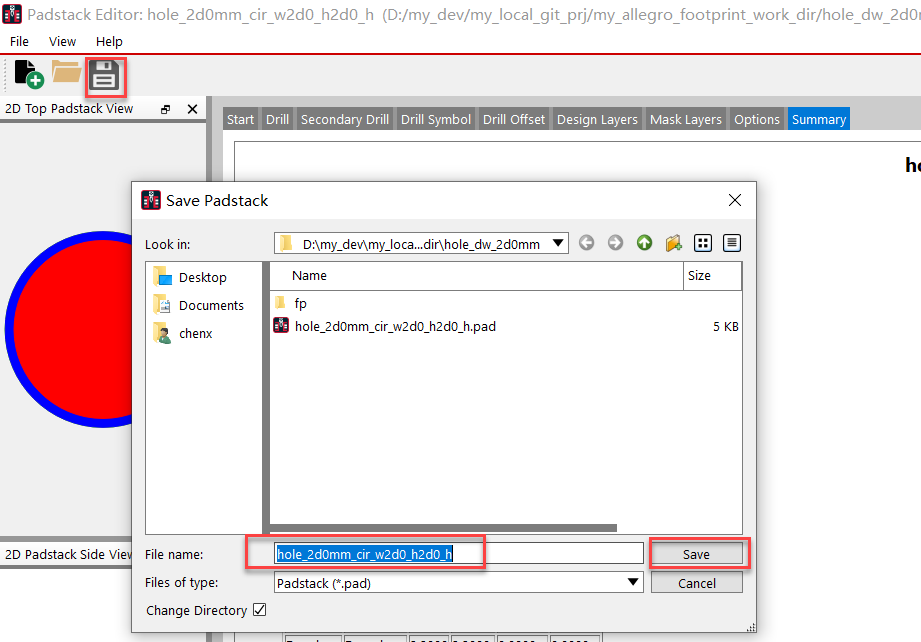
Task: Float the 2D Top Padstack View panel
Action: 166,109
